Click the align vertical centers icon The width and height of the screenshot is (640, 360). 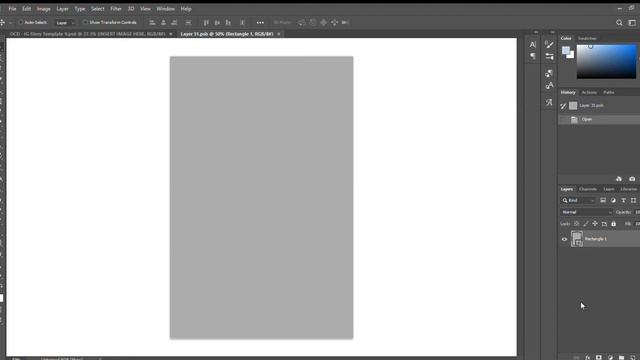coord(217,23)
